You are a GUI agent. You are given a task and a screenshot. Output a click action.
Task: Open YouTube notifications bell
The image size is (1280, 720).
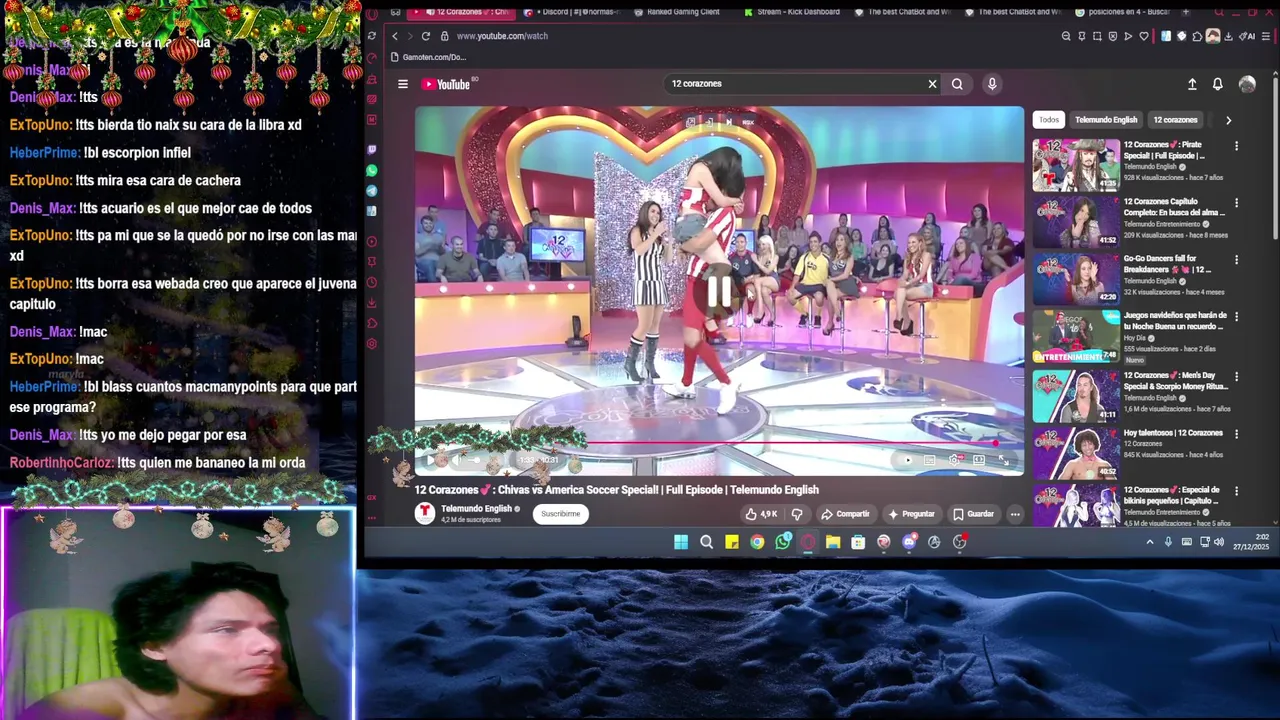click(x=1218, y=84)
